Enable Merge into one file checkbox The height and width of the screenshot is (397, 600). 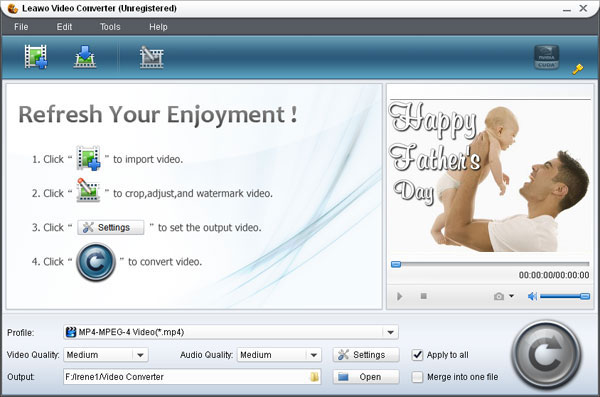[417, 377]
